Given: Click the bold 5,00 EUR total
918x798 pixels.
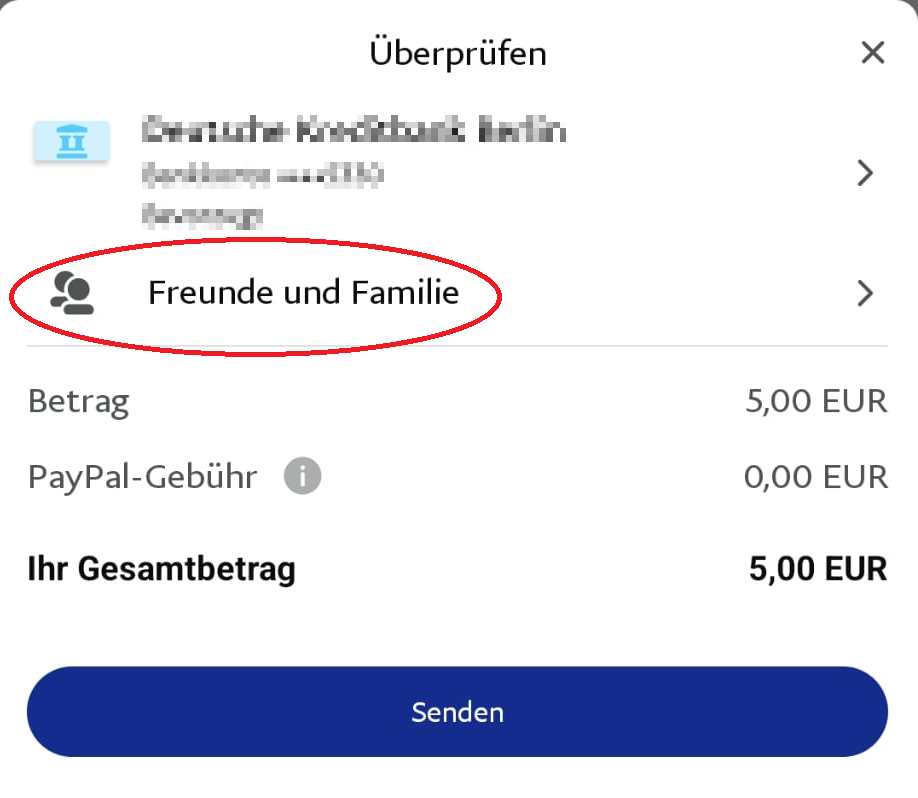Looking at the screenshot, I should coord(818,568).
